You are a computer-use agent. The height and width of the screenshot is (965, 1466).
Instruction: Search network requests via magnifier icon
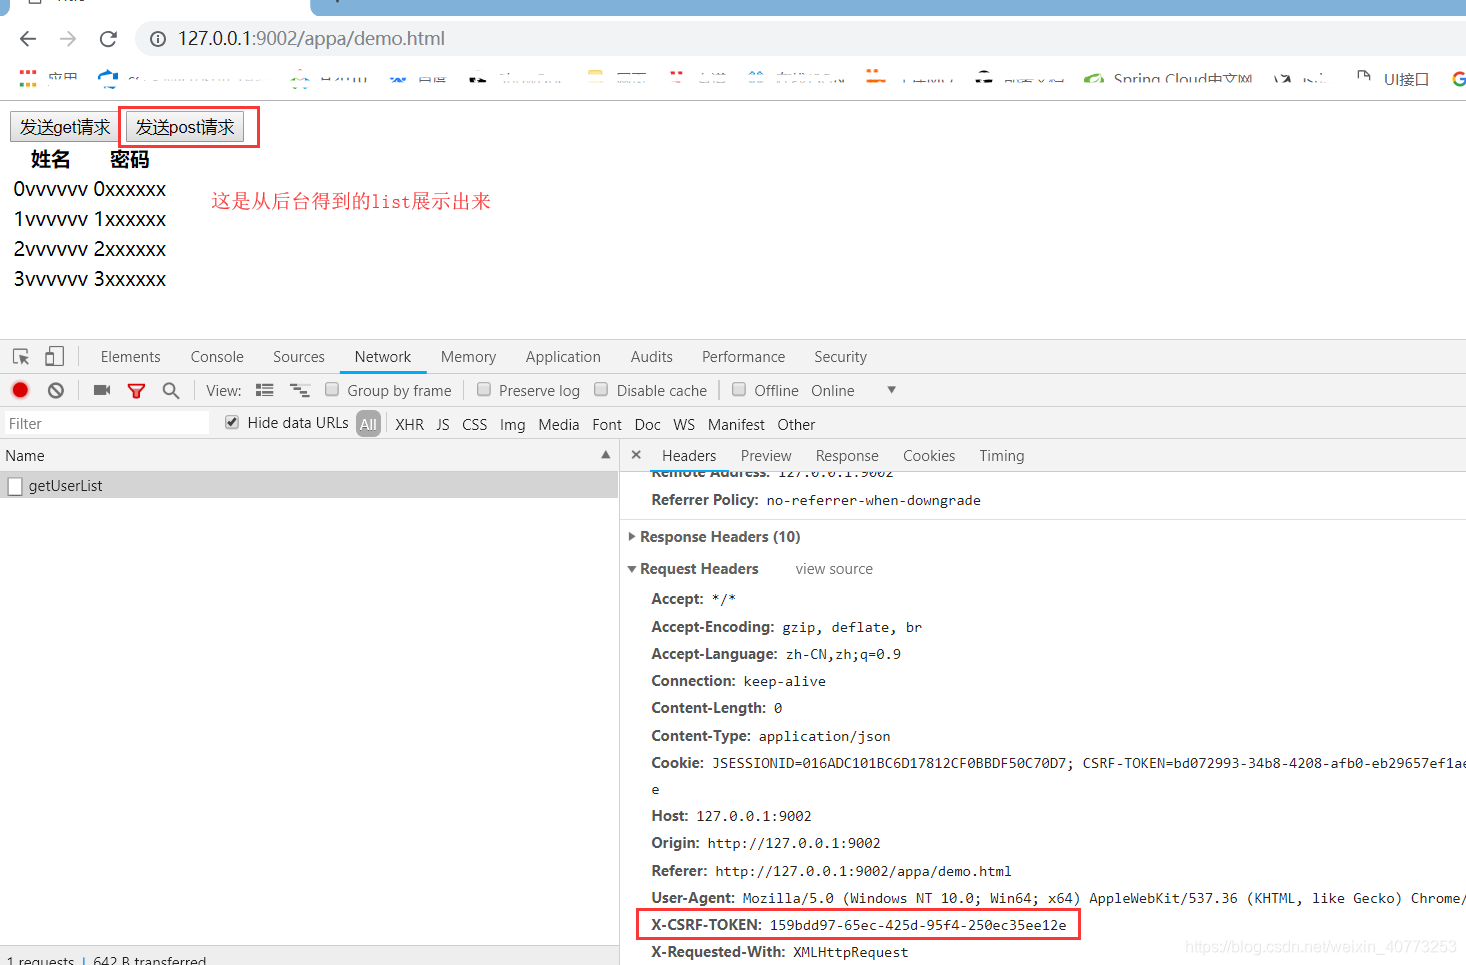(170, 390)
